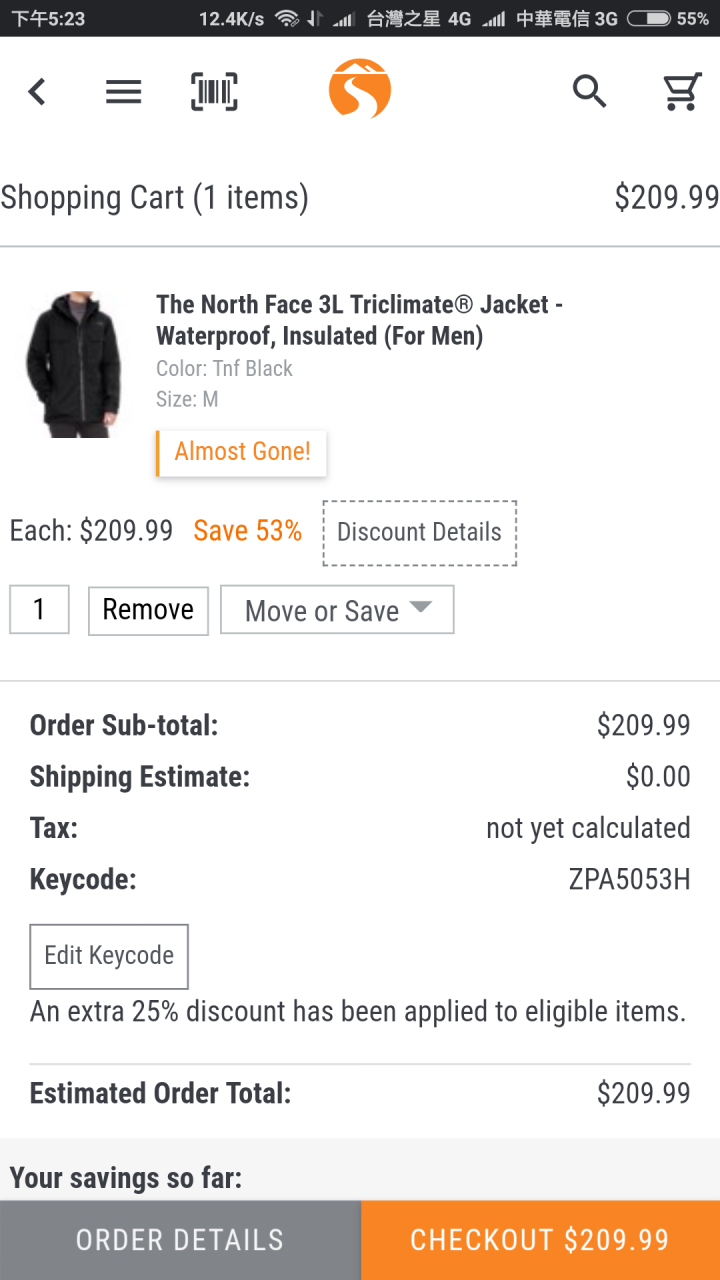Open the ORDER DETAILS tab
Screen dimensions: 720x1280
click(x=180, y=1240)
